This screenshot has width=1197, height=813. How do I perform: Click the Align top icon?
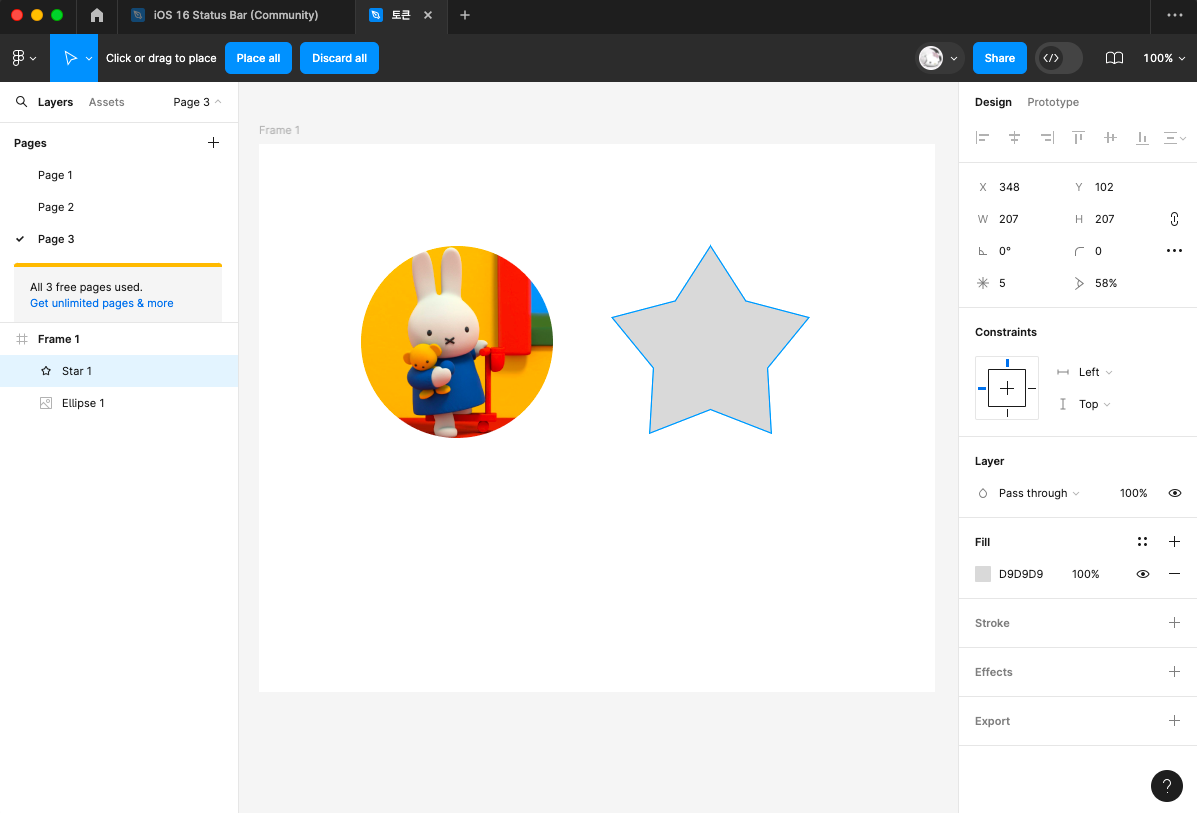(1078, 137)
